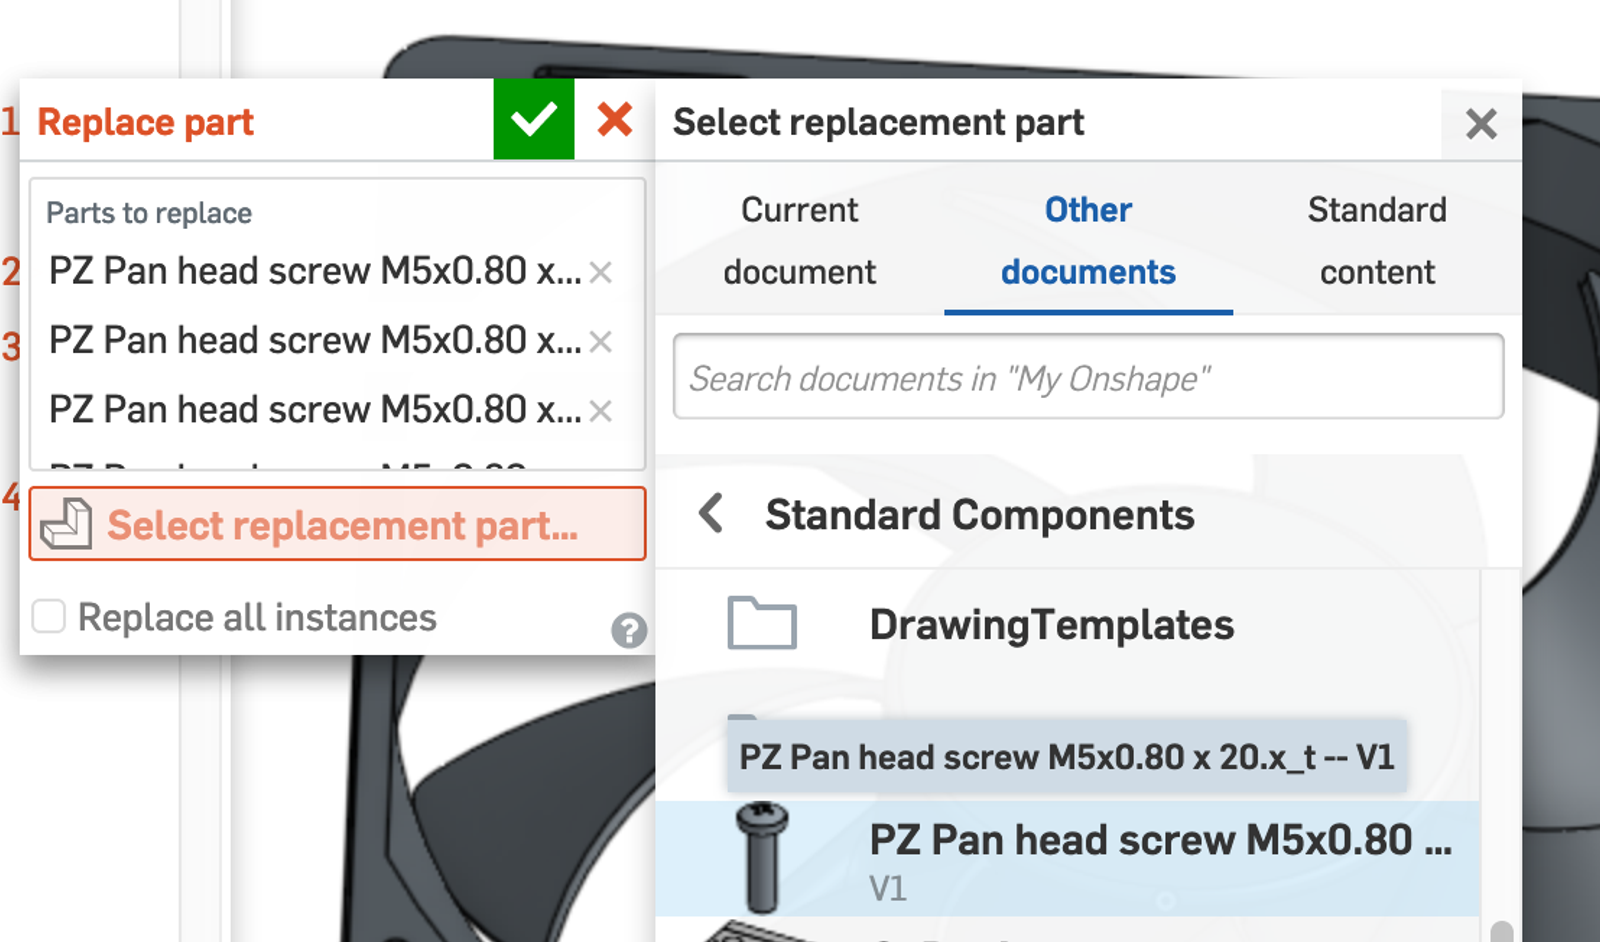Go back from Standard Components folder
This screenshot has height=942, width=1600.
(711, 514)
